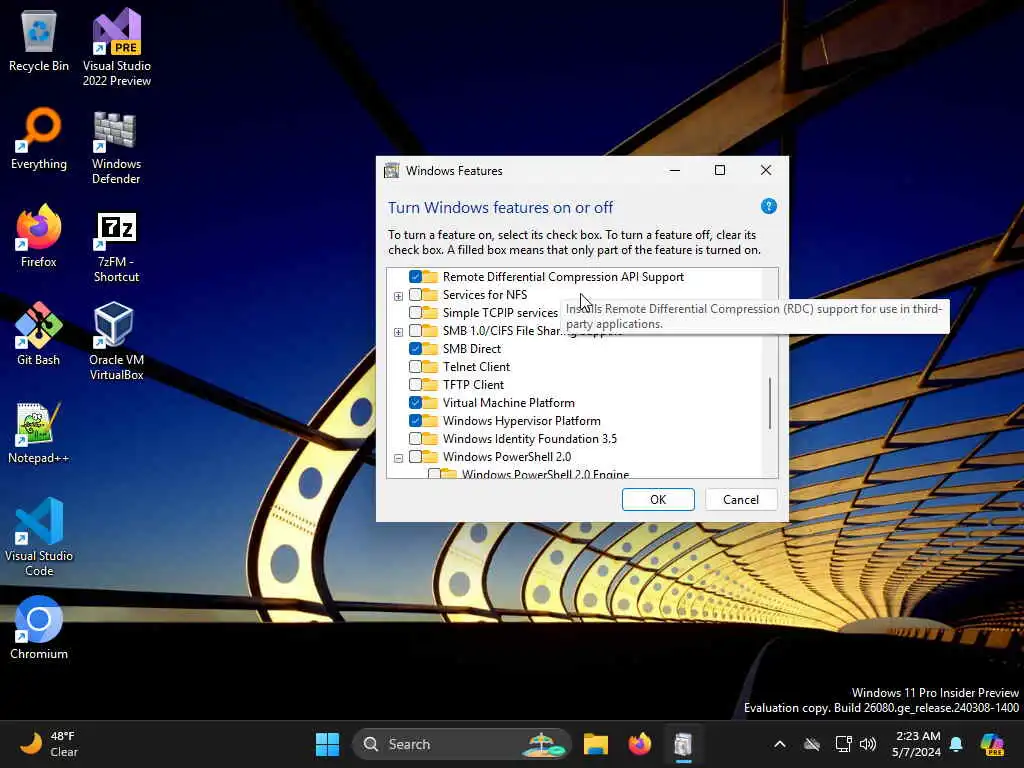Click the network status tray icon
The width and height of the screenshot is (1024, 768).
coord(843,744)
